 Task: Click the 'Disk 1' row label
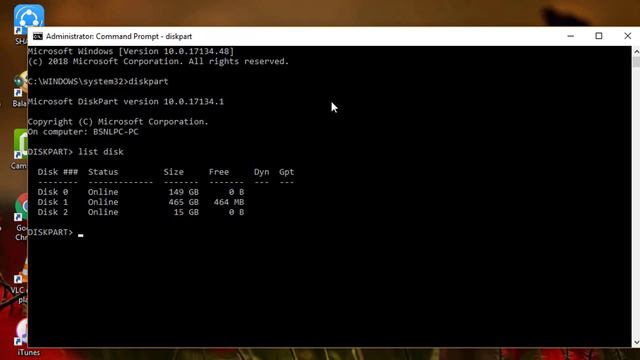pyautogui.click(x=53, y=202)
